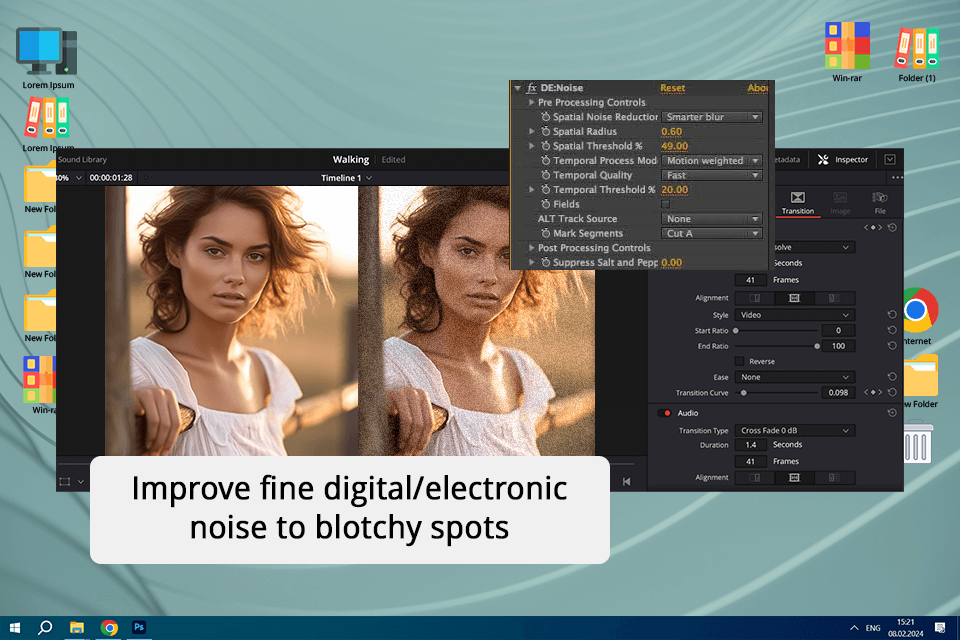This screenshot has width=960, height=640.
Task: Select center alignment in Audio section
Action: point(794,478)
